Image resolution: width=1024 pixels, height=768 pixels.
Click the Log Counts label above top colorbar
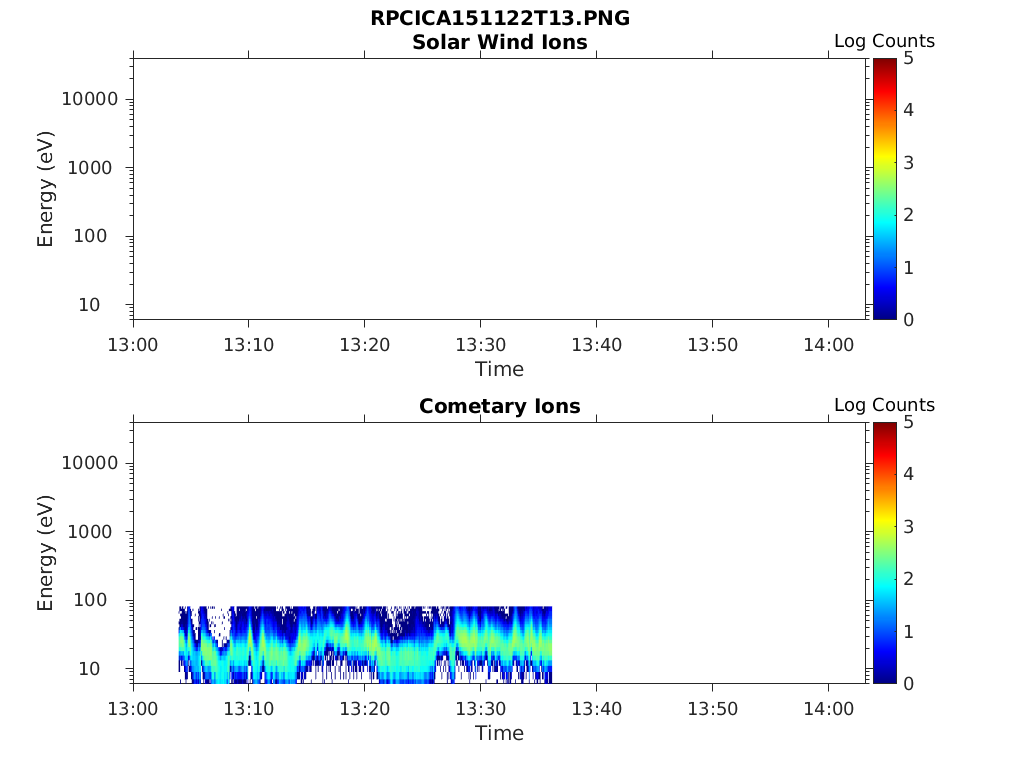tap(884, 41)
